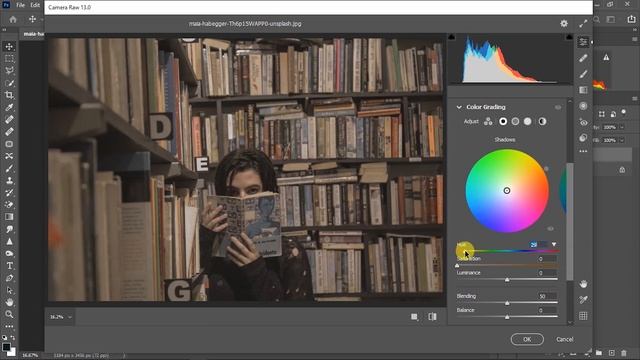Select the Horizontal Type tool

[9, 266]
